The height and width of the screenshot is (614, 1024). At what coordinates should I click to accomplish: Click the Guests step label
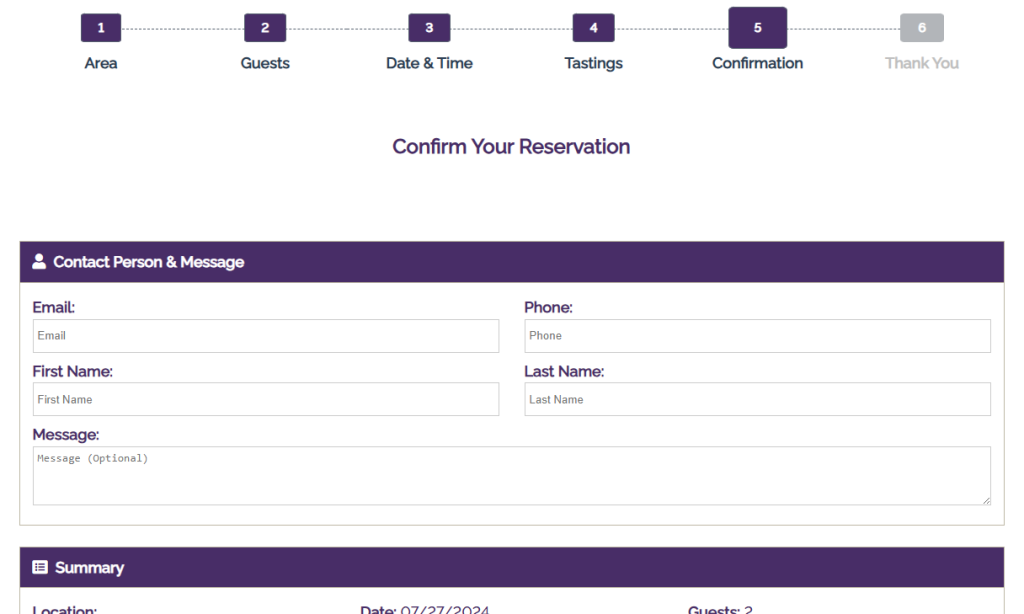pyautogui.click(x=265, y=63)
